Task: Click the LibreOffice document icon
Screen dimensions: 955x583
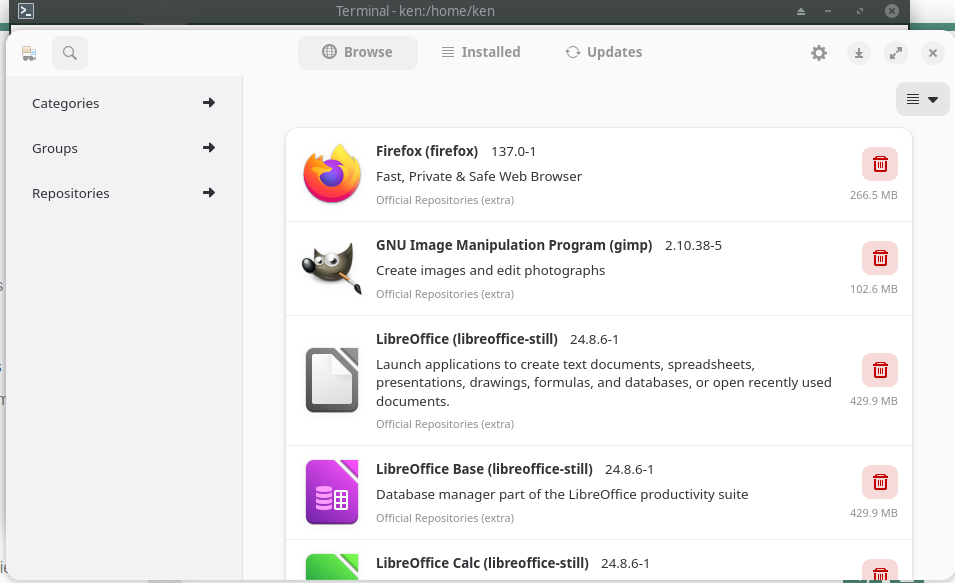Action: [x=332, y=380]
